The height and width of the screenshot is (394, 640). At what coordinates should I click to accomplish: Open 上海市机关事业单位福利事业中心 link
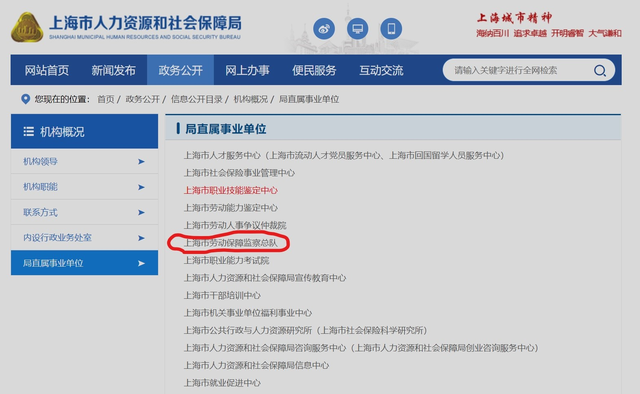(x=248, y=313)
